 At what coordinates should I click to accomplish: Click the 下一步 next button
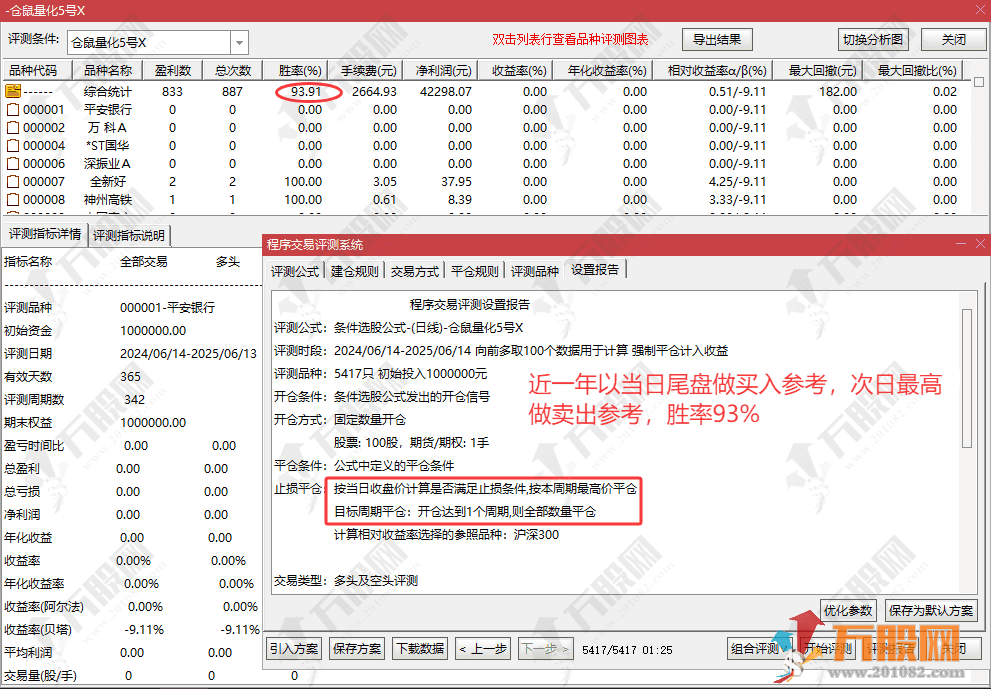click(x=547, y=649)
